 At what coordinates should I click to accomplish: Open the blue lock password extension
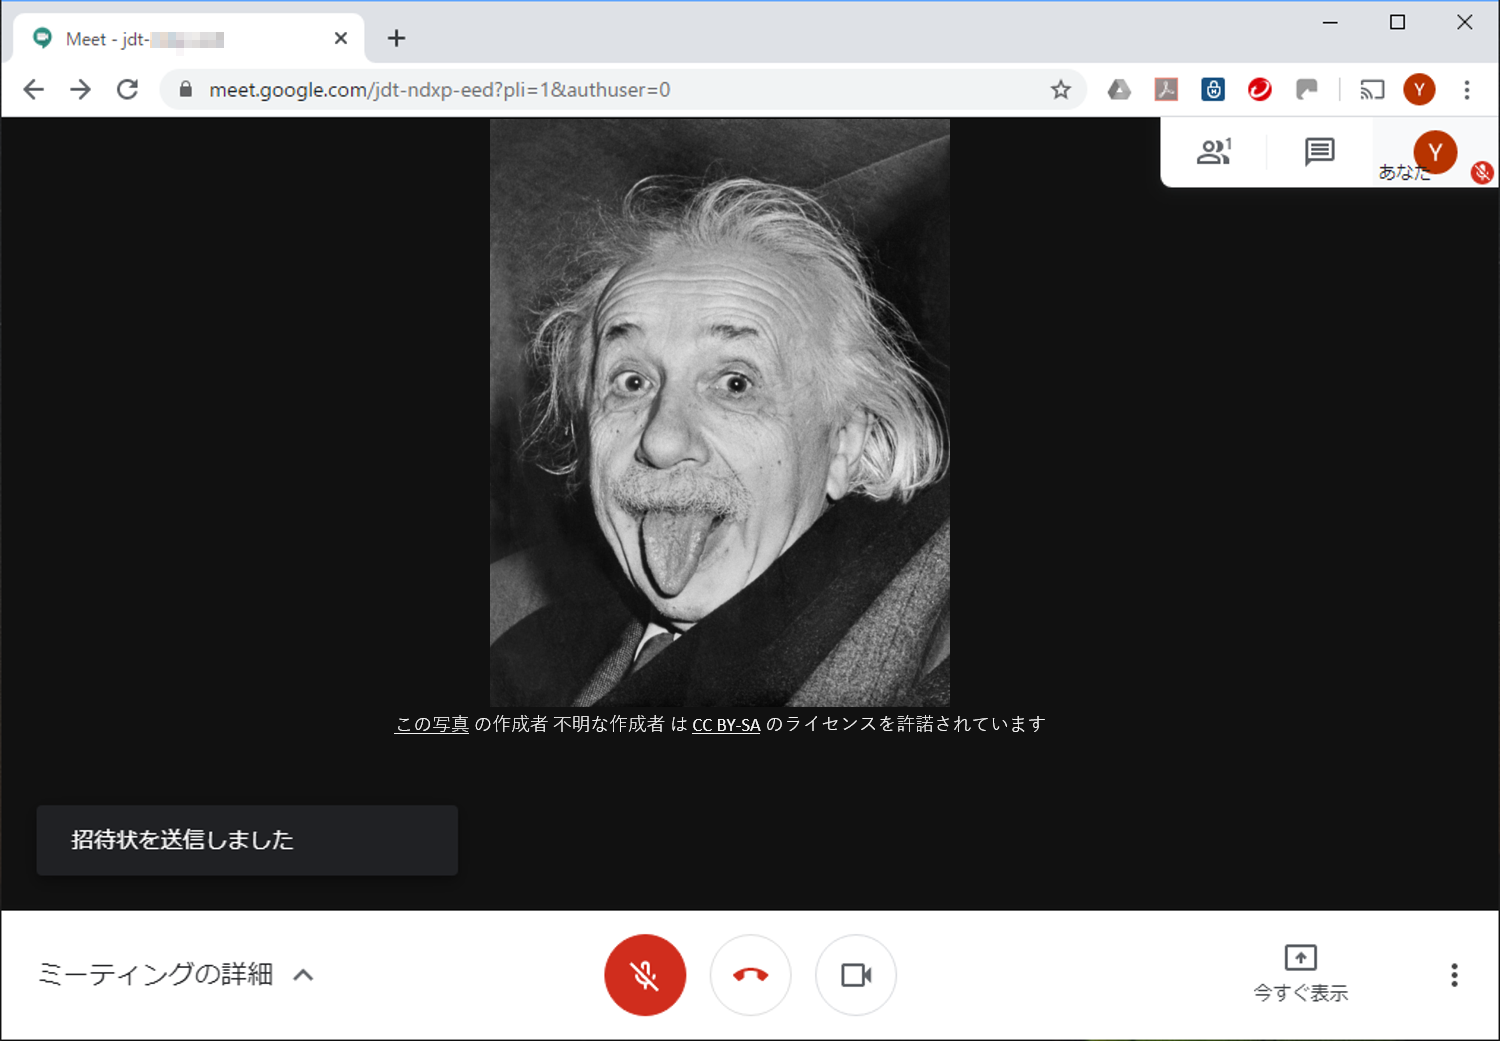[x=1213, y=90]
